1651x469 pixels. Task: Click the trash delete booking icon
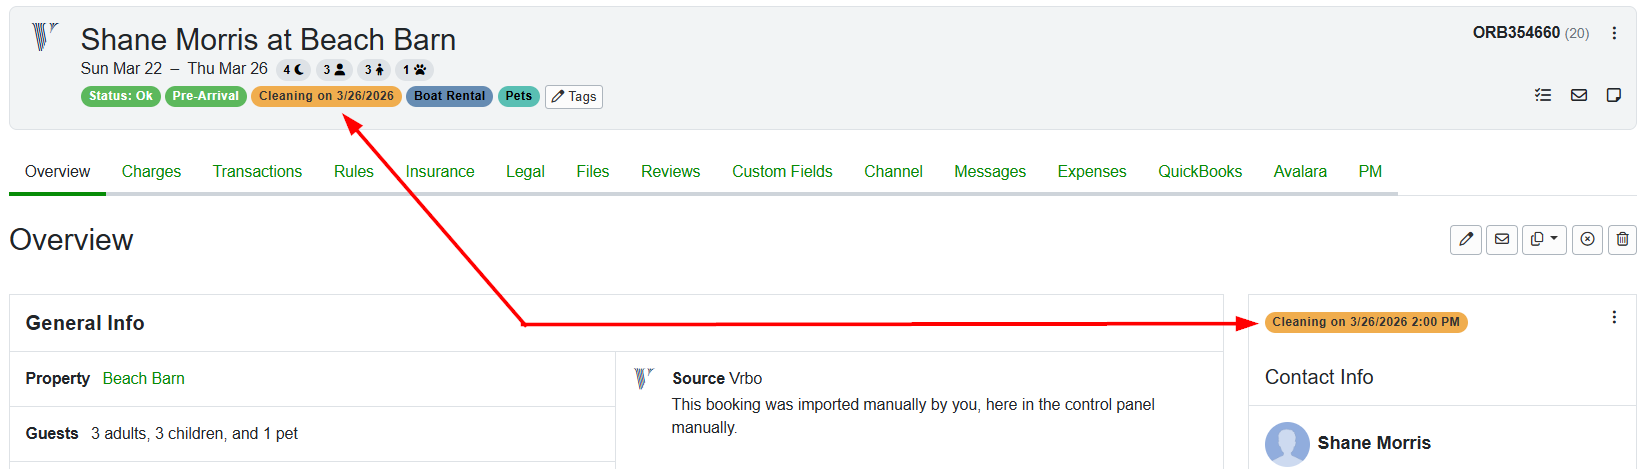[x=1622, y=239]
